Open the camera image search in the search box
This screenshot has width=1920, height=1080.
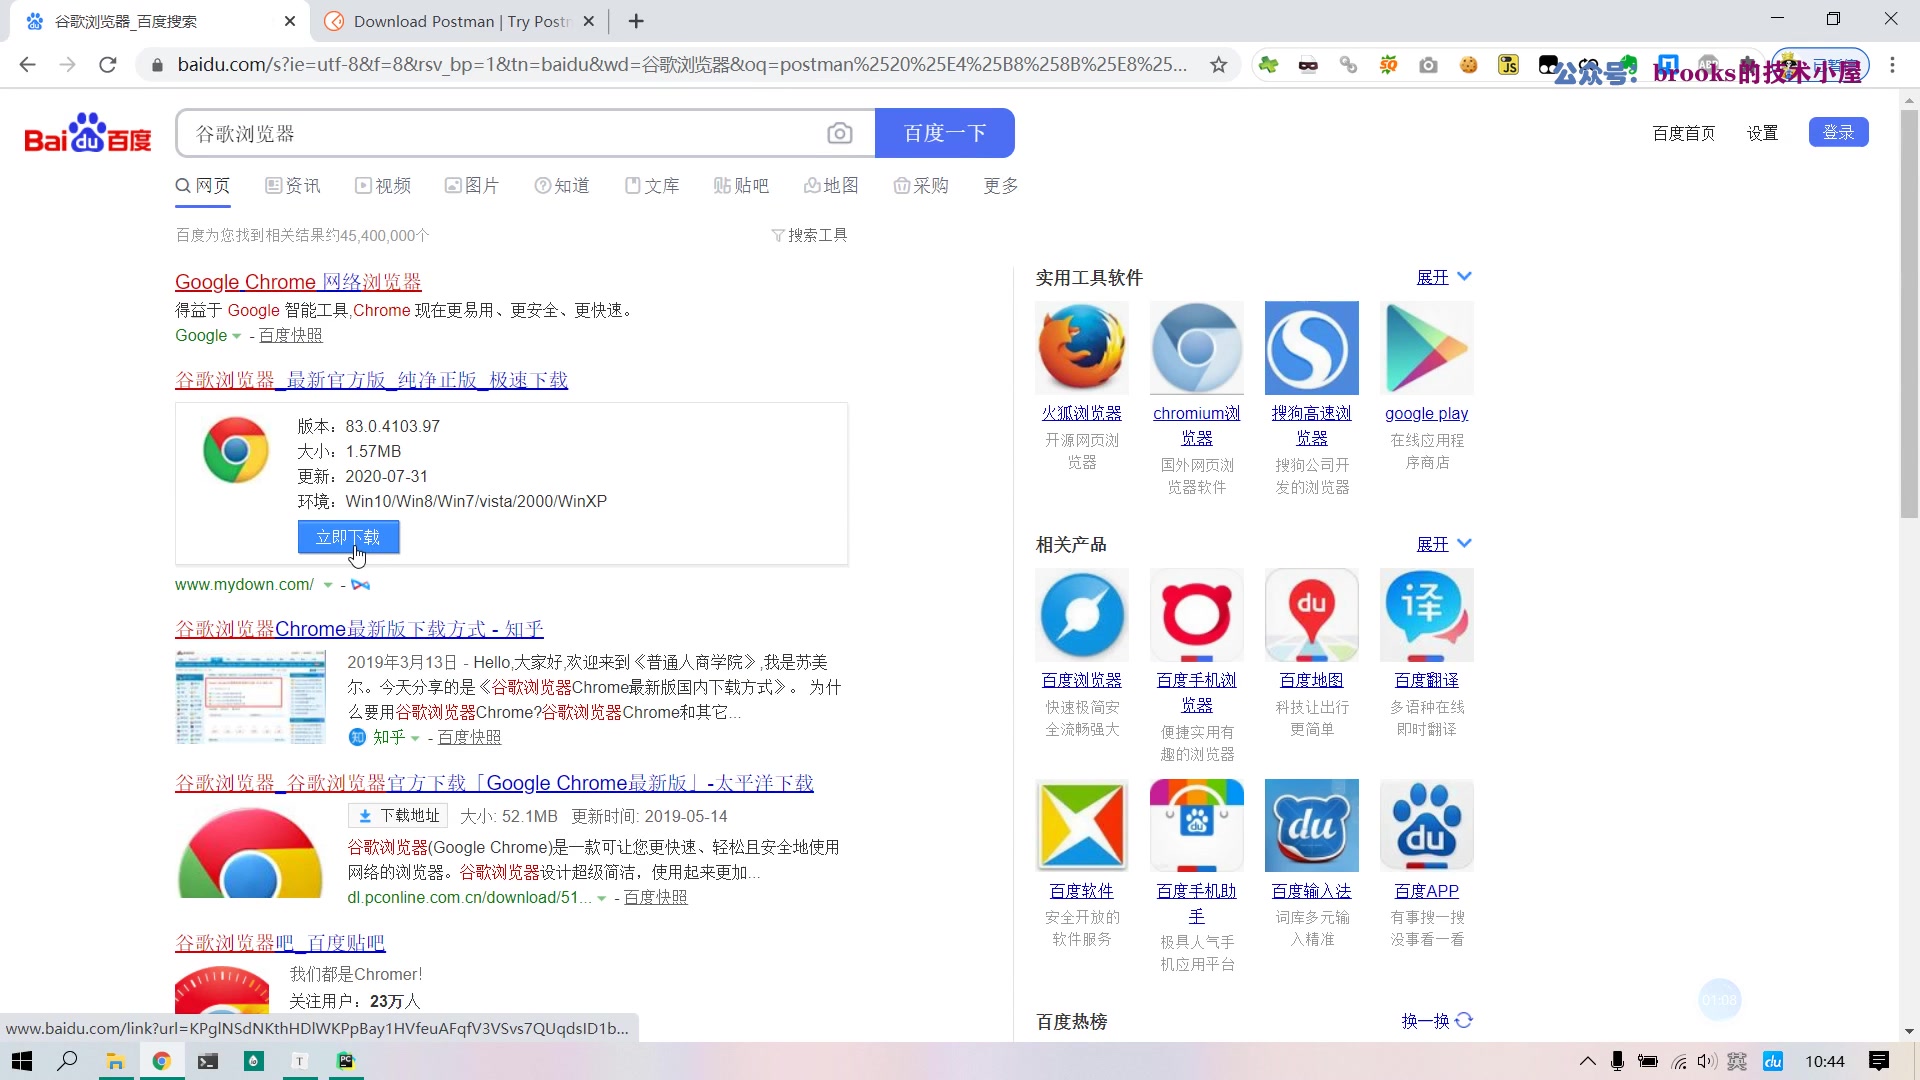[x=841, y=132]
